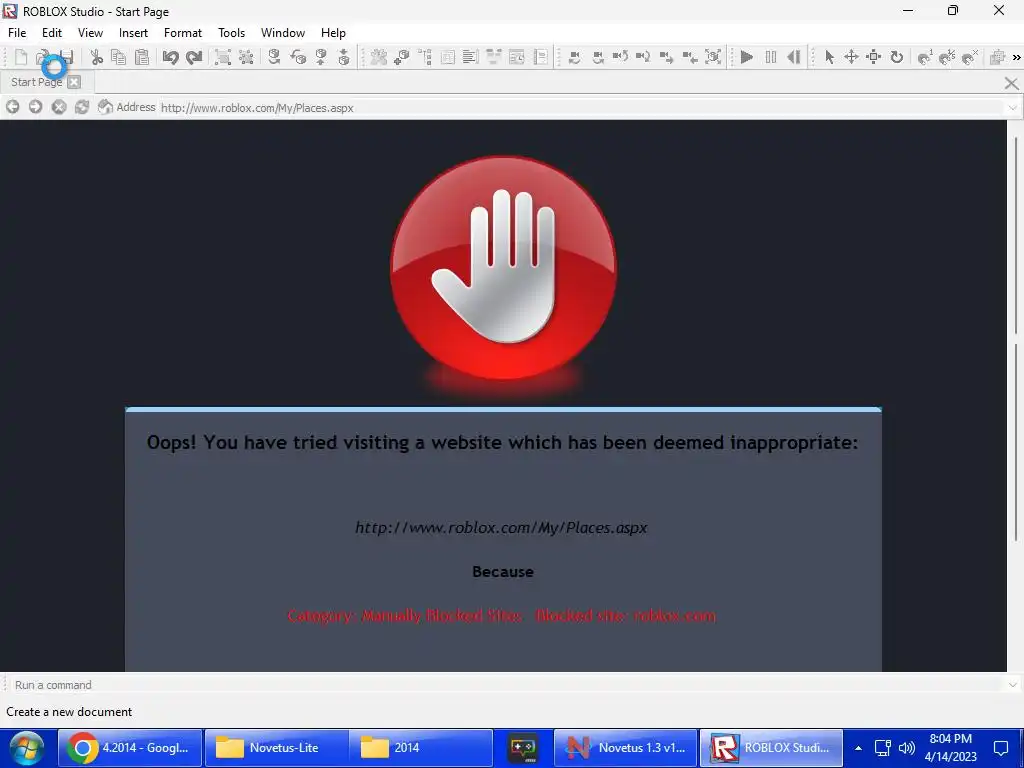Stop loading the page
The image size is (1024, 768).
[59, 107]
